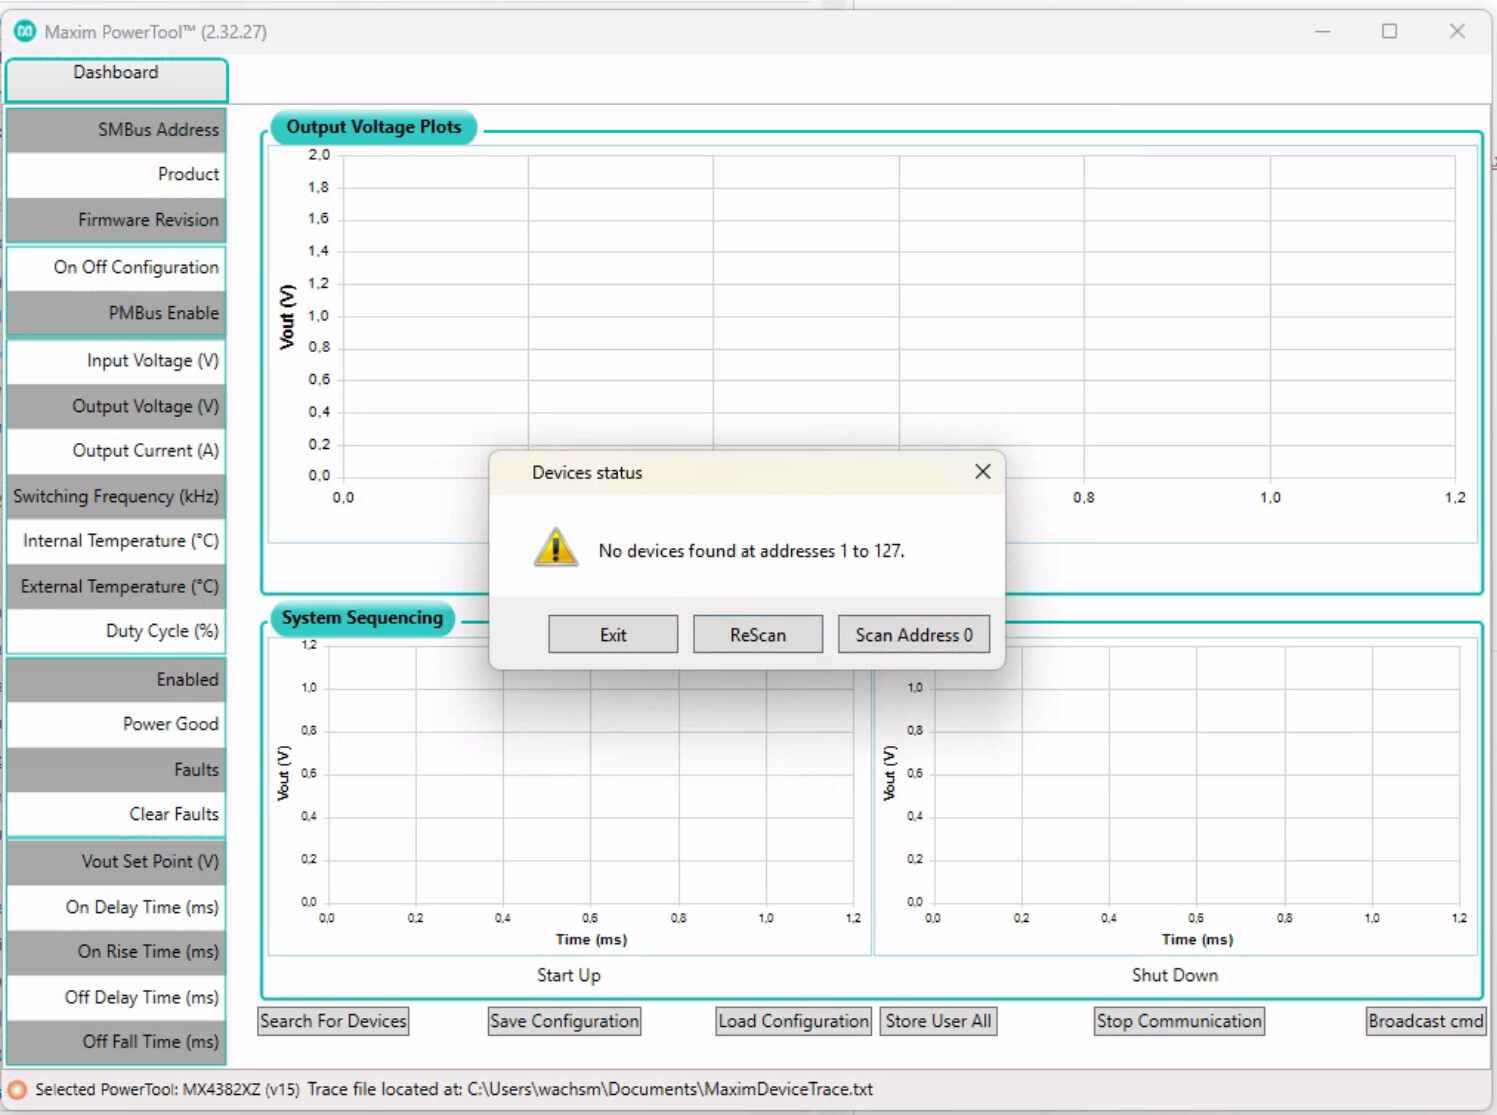Click the Vout Set Point (V) row
Image resolution: width=1497 pixels, height=1115 pixels.
pyautogui.click(x=116, y=861)
